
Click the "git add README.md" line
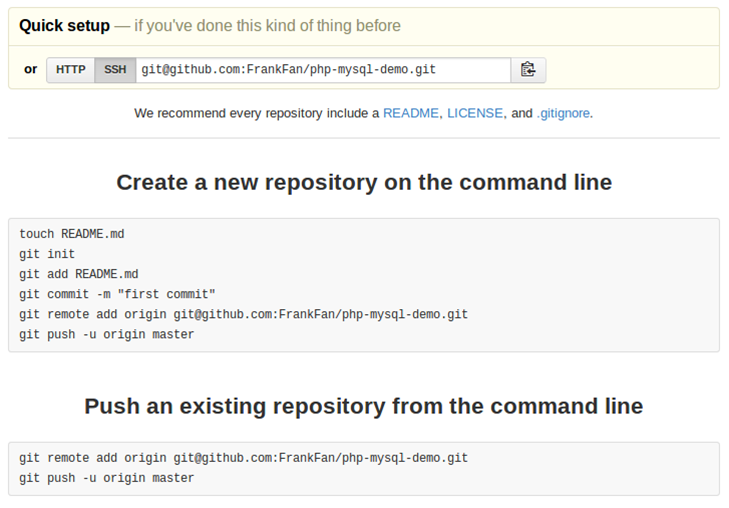click(x=79, y=274)
